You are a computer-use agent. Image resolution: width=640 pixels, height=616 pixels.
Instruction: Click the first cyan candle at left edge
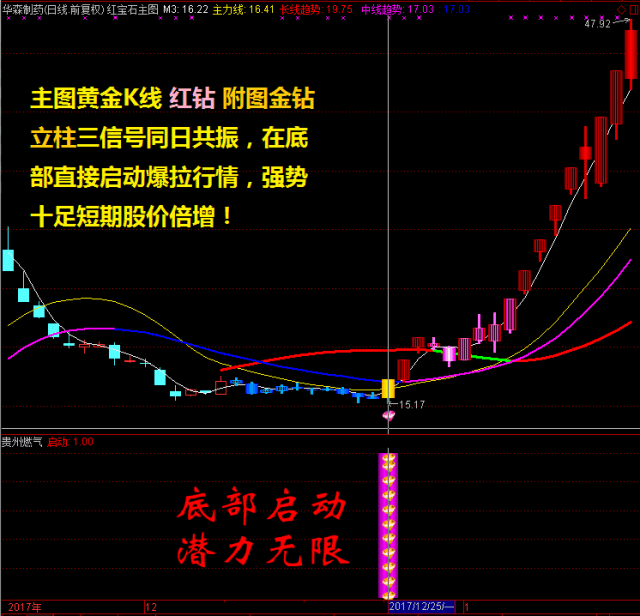(x=8, y=260)
